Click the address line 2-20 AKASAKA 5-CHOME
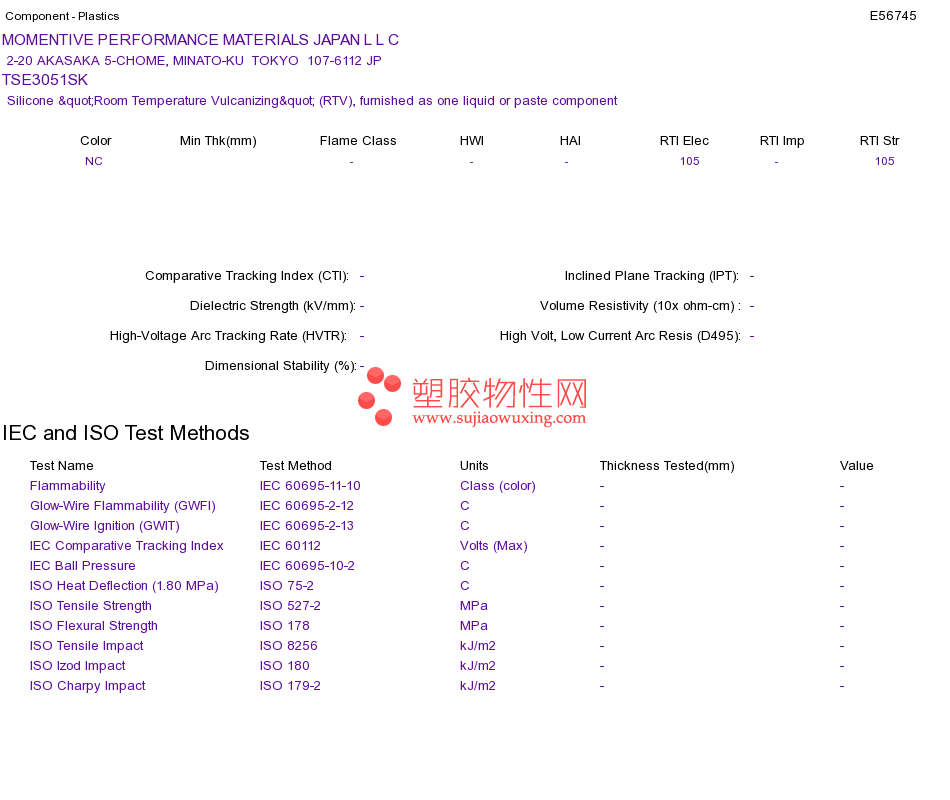Screen dimensions: 950x800 click(x=194, y=61)
